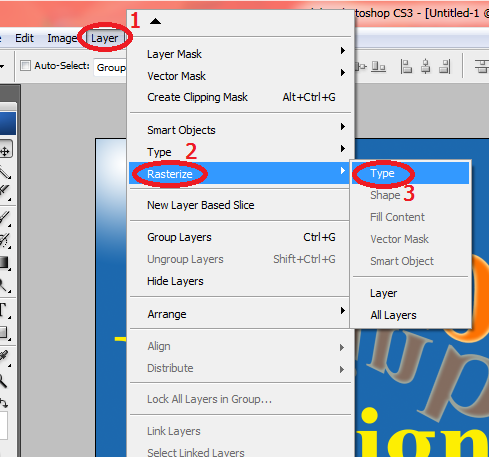Viewport: 489px width, 457px height.
Task: Expand the Arrange submenu
Action: 240,314
